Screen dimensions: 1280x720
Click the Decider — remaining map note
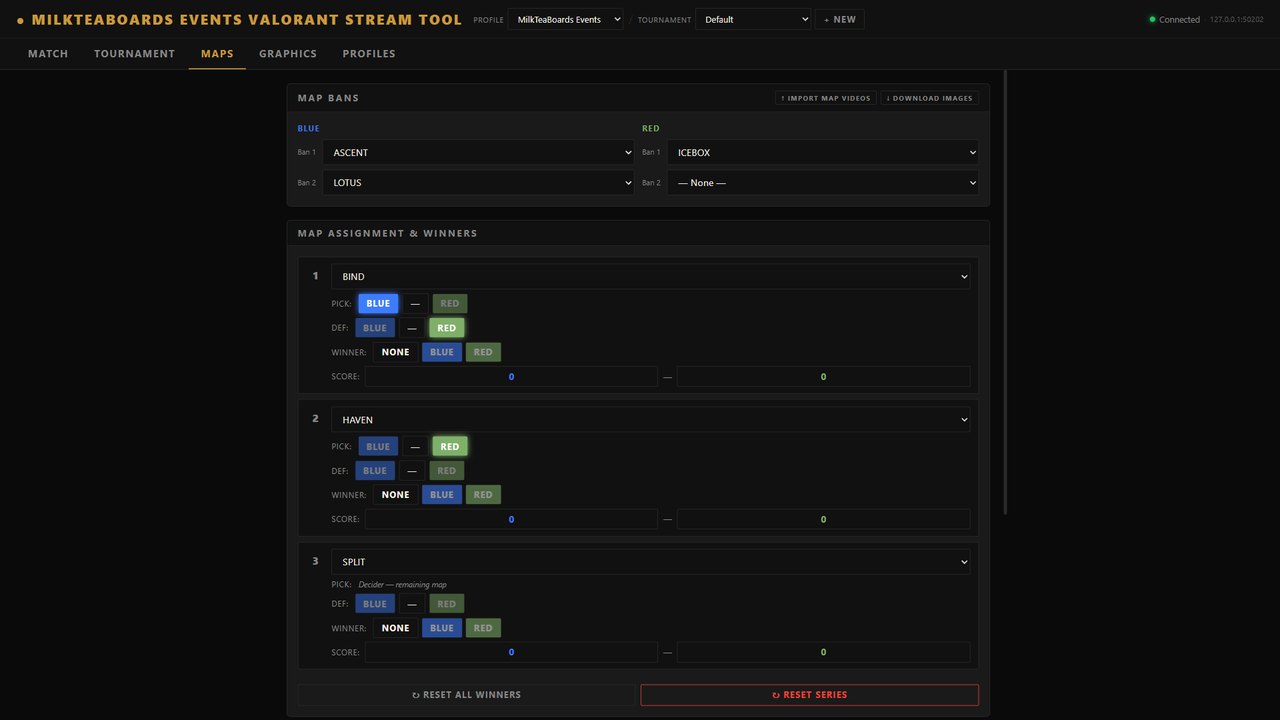coord(402,585)
